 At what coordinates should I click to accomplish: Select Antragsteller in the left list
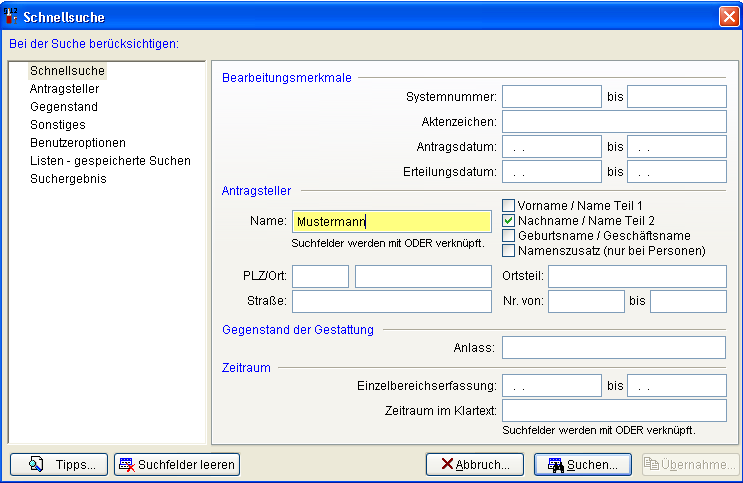pyautogui.click(x=64, y=89)
